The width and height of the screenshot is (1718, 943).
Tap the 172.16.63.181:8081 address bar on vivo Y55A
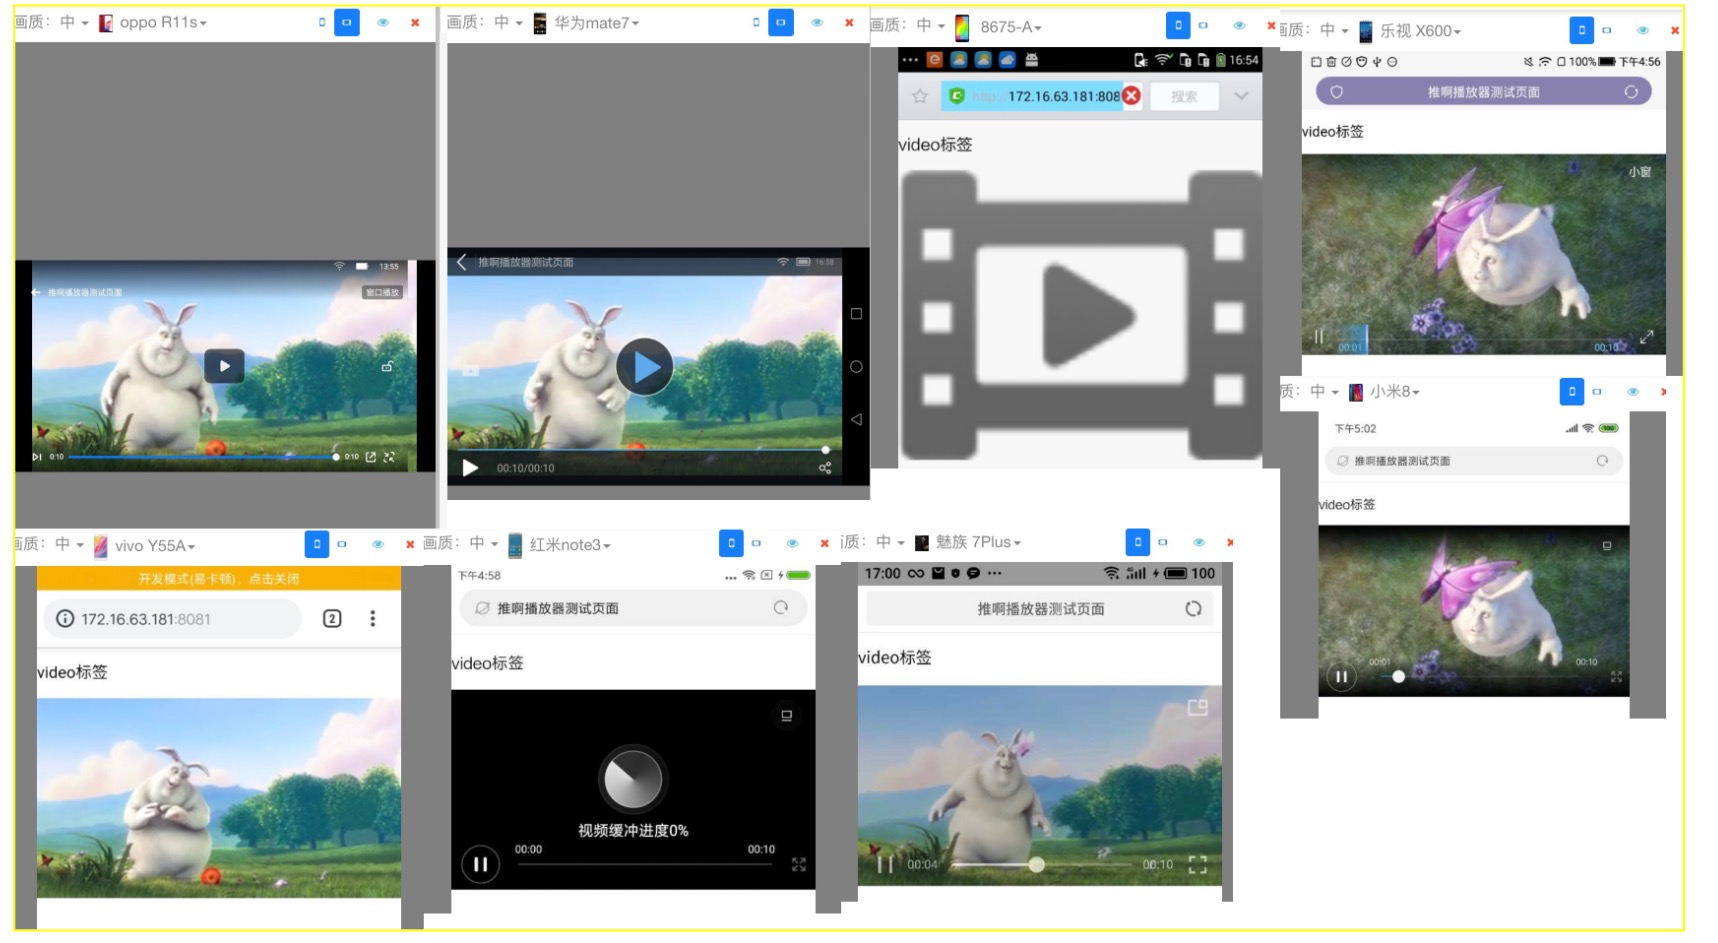[x=172, y=619]
